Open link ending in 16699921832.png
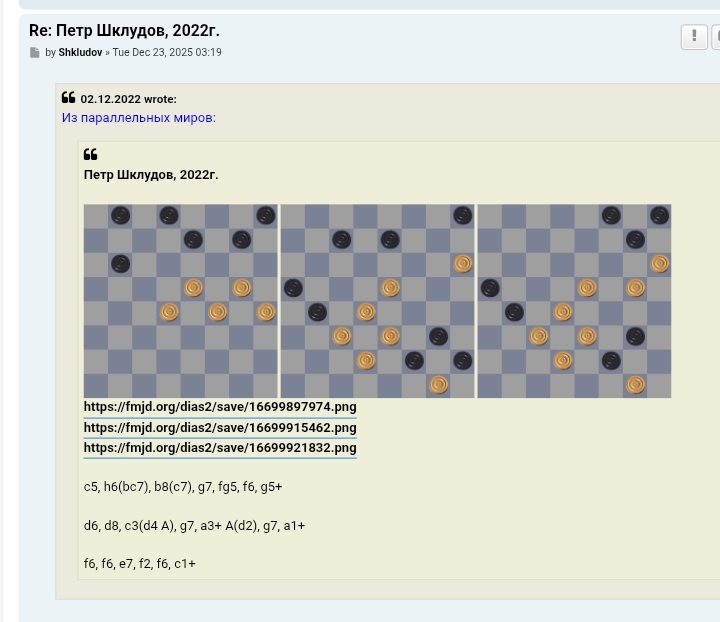 (220, 448)
